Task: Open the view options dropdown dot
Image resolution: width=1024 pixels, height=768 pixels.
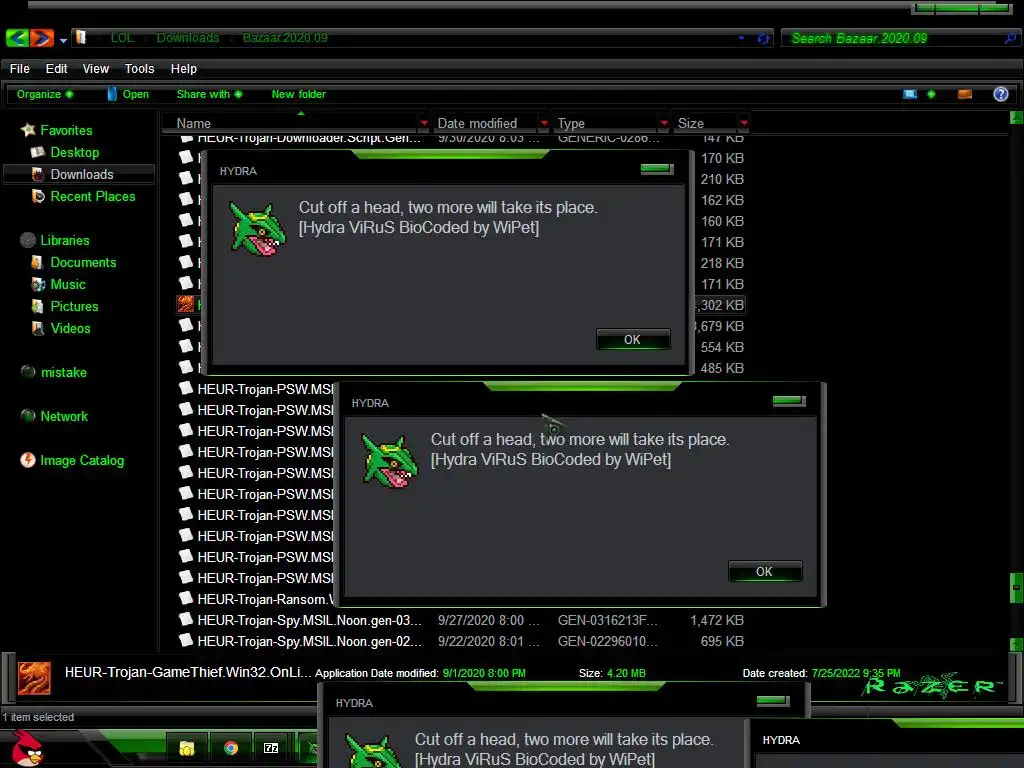Action: click(931, 94)
